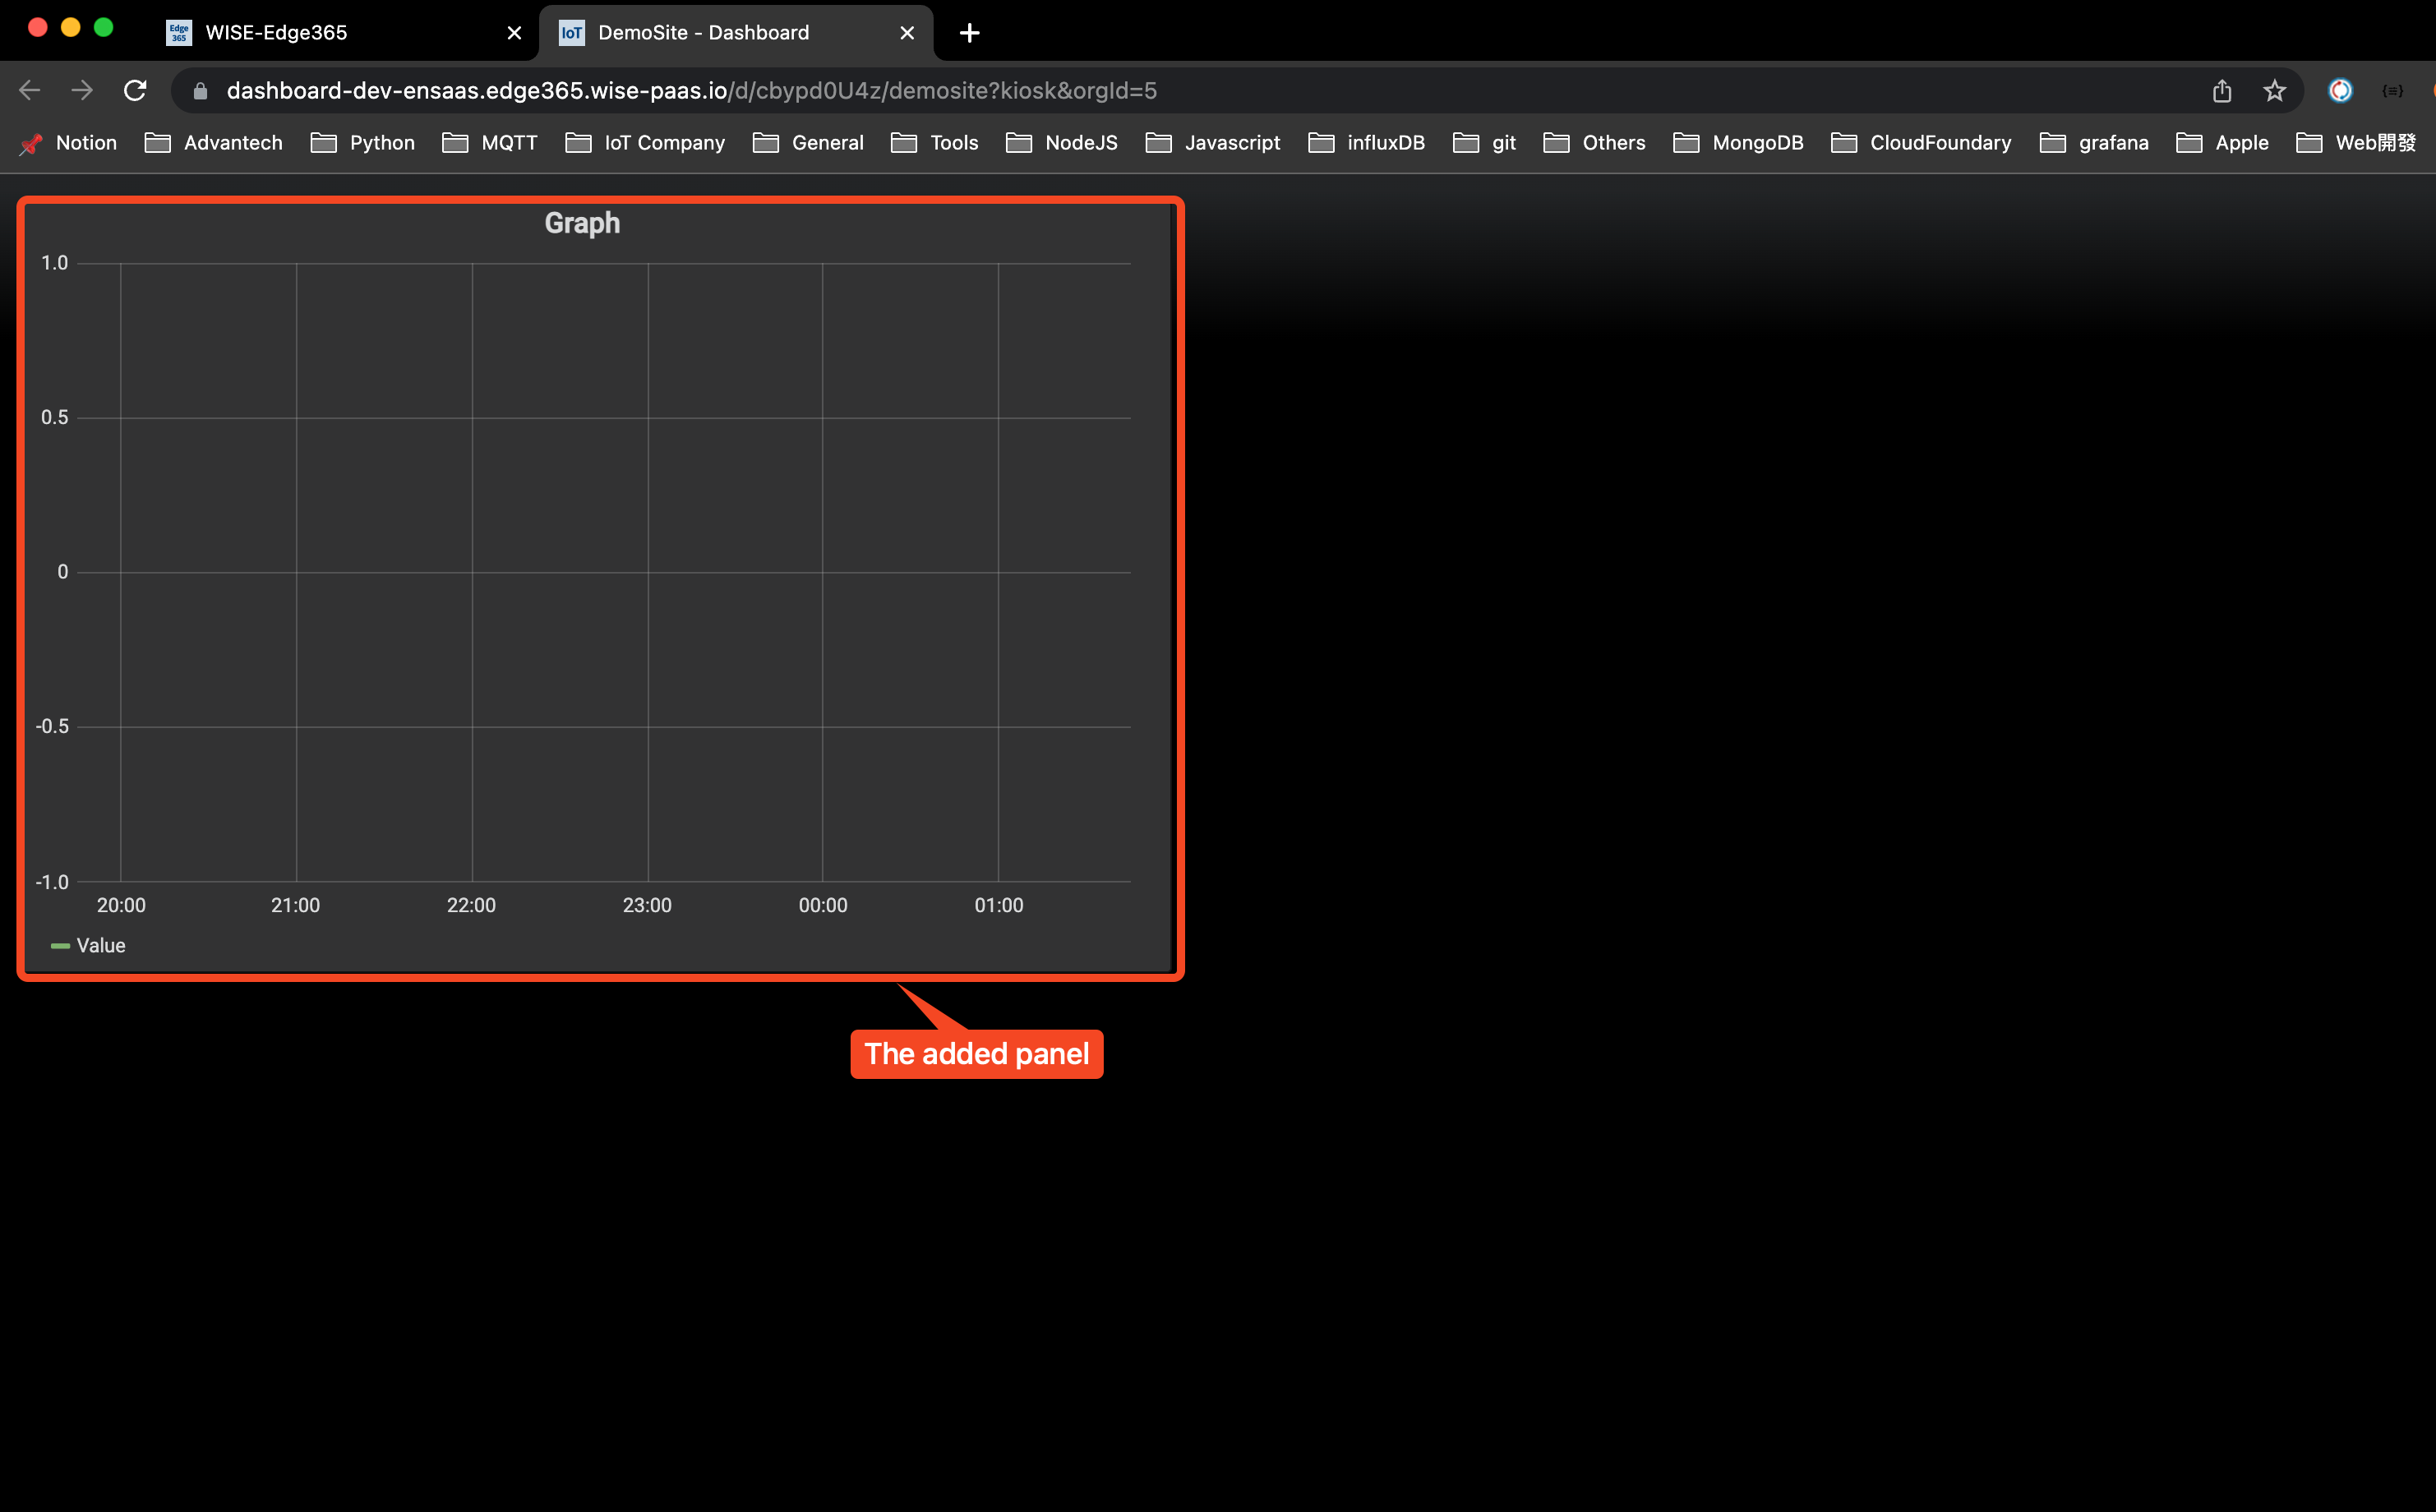Click the green Value color swatch in legend
The height and width of the screenshot is (1512, 2436).
click(59, 945)
